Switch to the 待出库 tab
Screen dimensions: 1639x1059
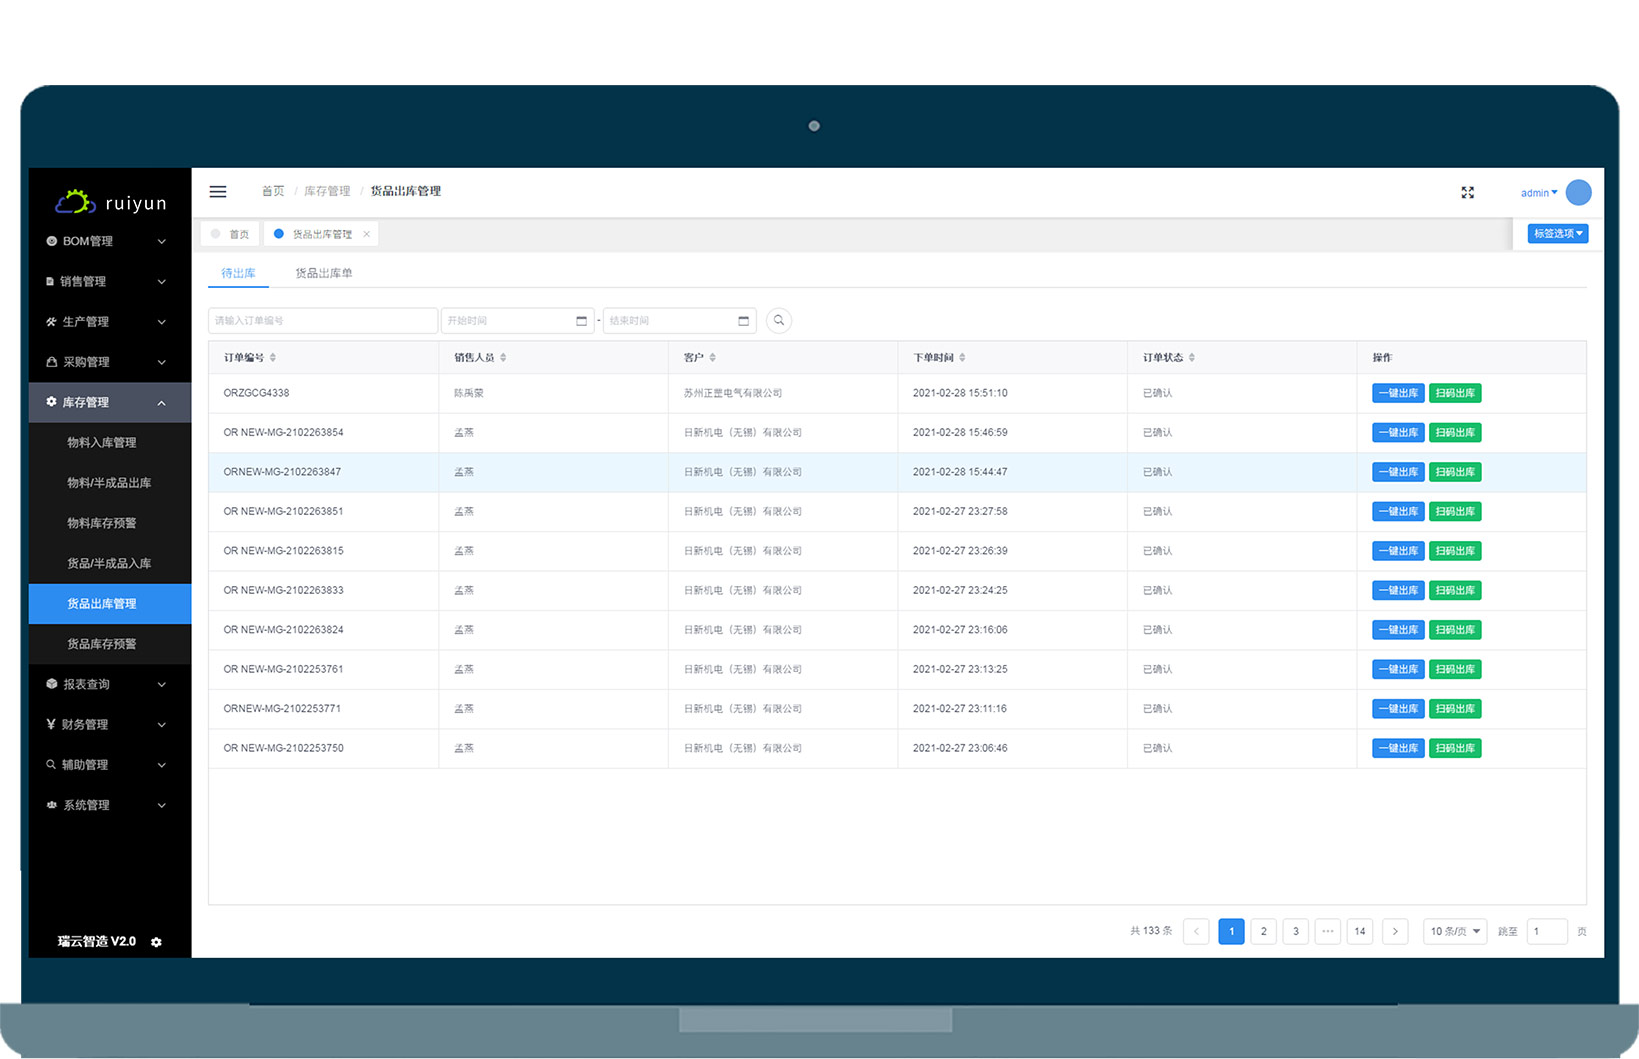click(x=238, y=273)
